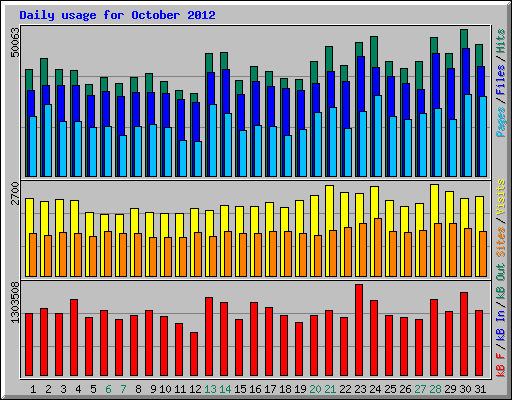Click day label 26 on x-axis
This screenshot has height=400, width=512.
pyautogui.click(x=405, y=389)
